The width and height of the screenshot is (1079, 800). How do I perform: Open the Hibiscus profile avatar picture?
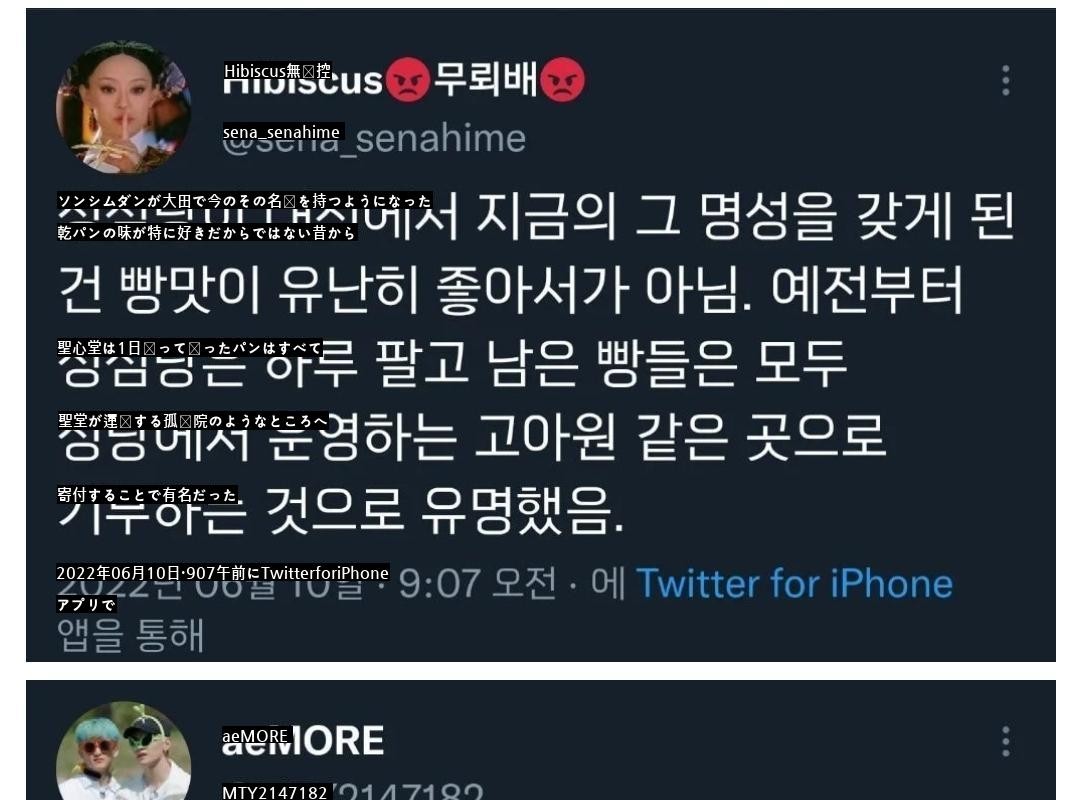click(123, 107)
